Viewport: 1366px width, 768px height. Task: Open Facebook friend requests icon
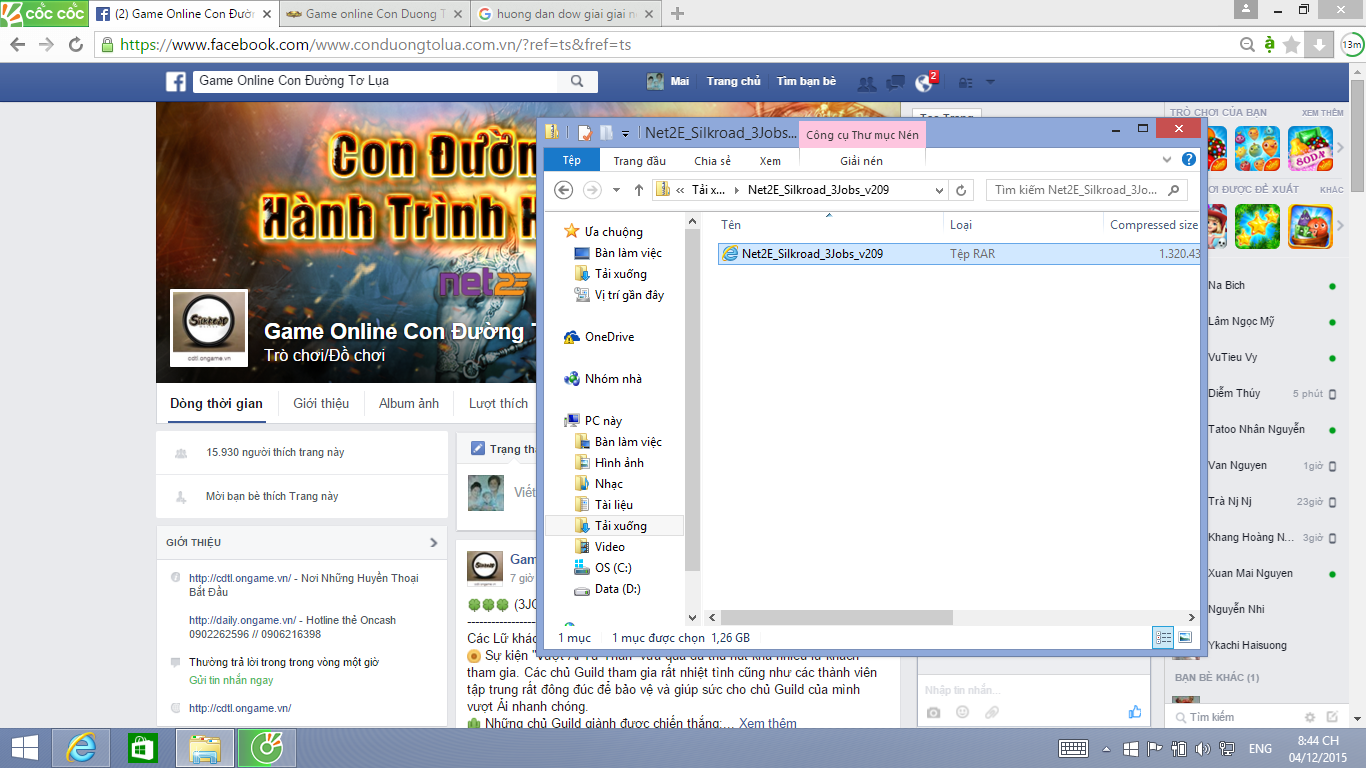867,82
